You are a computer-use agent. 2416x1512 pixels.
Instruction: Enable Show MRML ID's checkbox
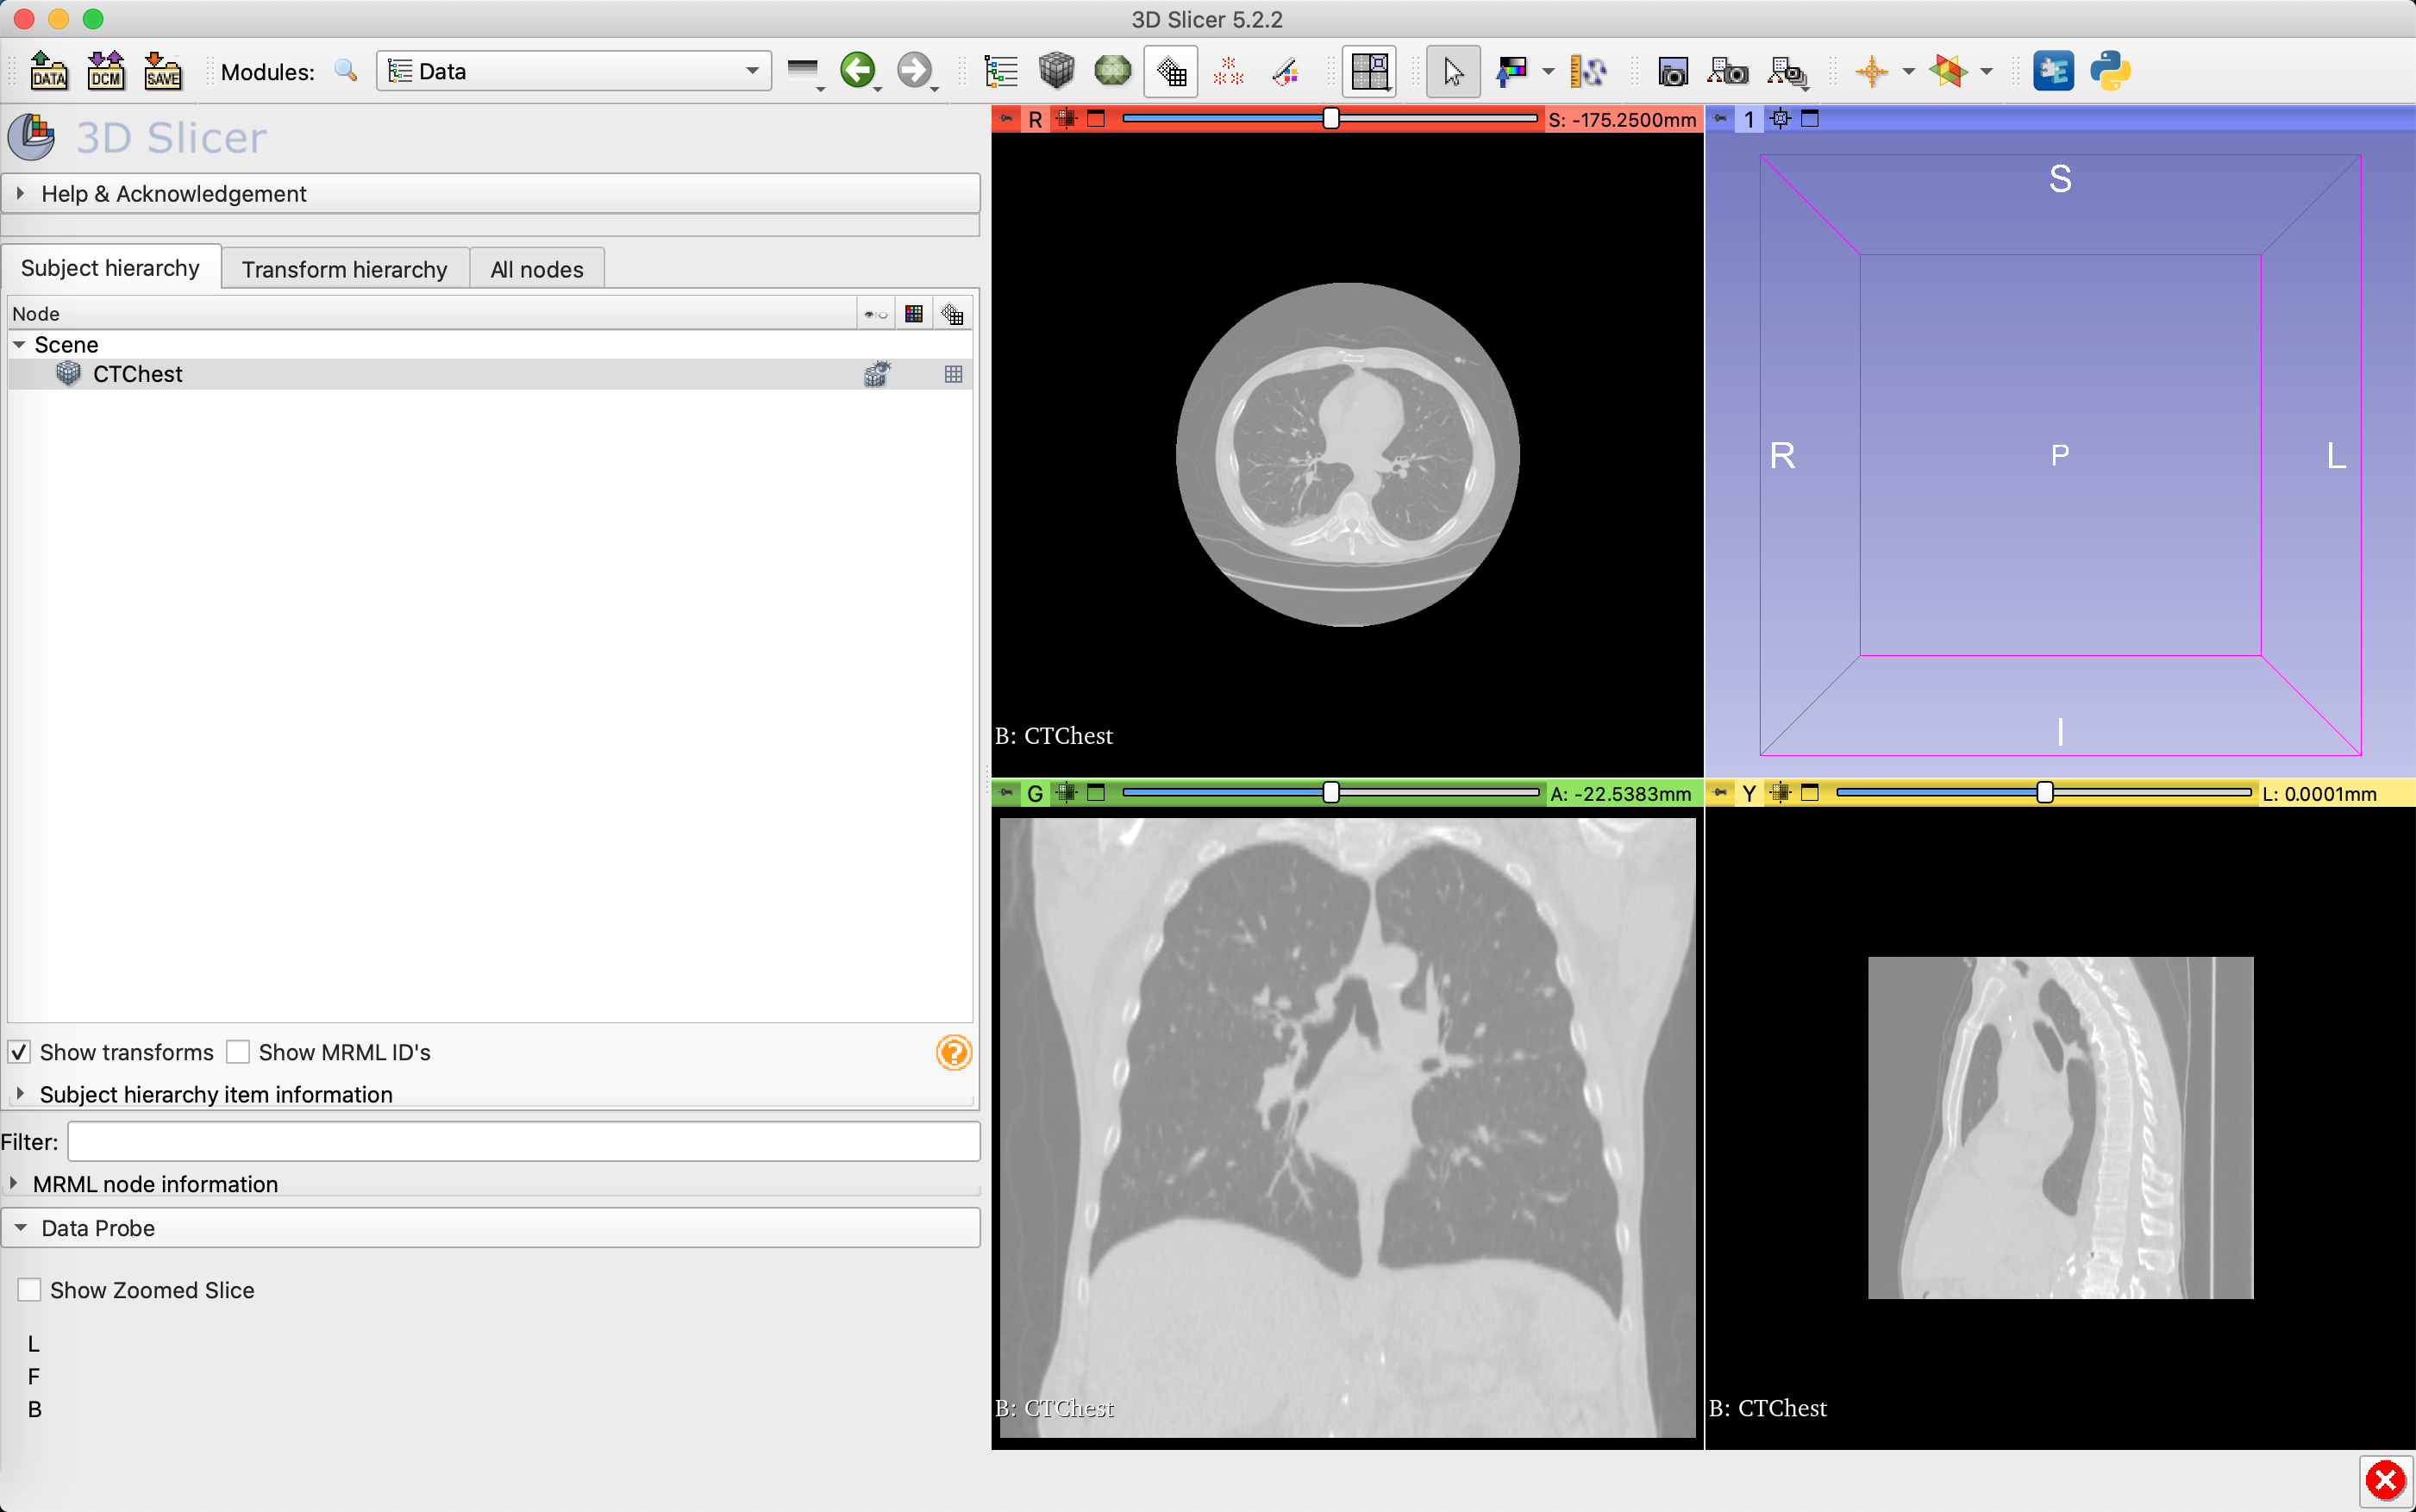(238, 1052)
